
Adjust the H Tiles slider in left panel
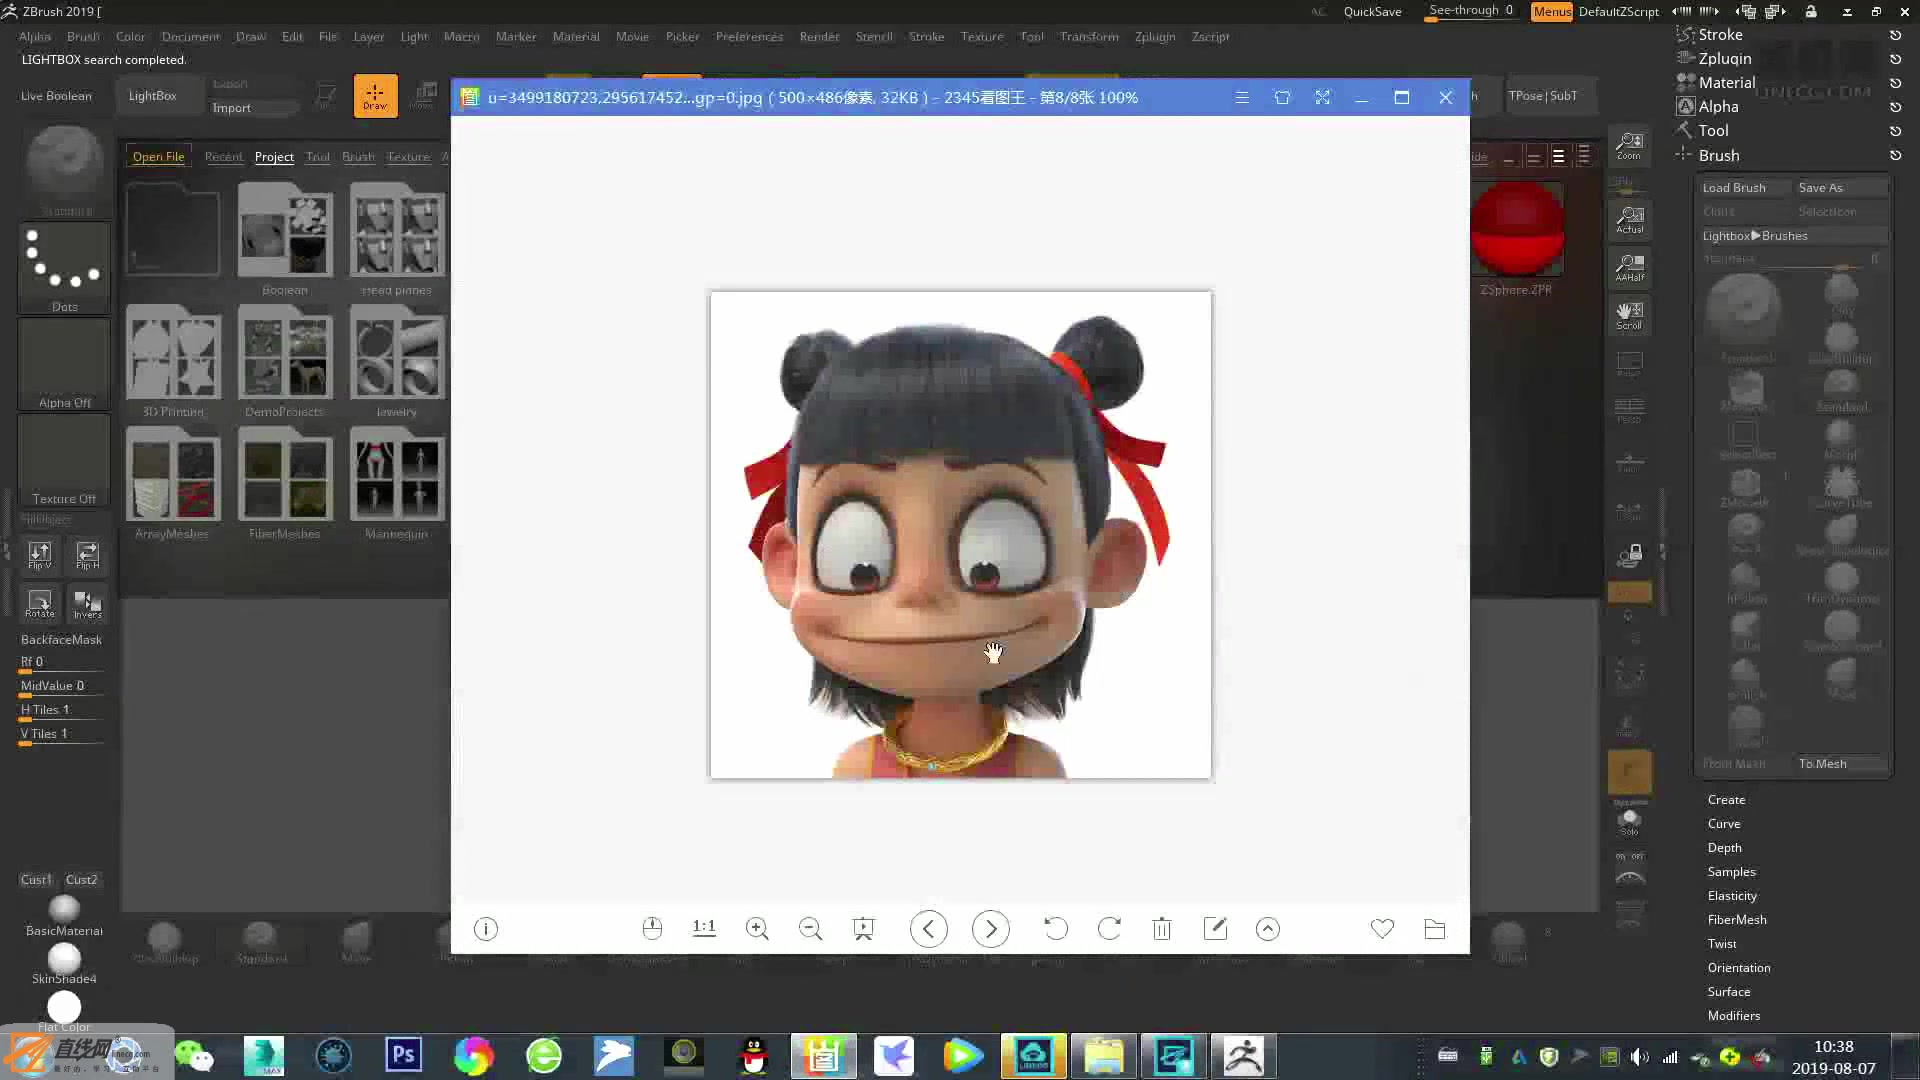pyautogui.click(x=60, y=710)
